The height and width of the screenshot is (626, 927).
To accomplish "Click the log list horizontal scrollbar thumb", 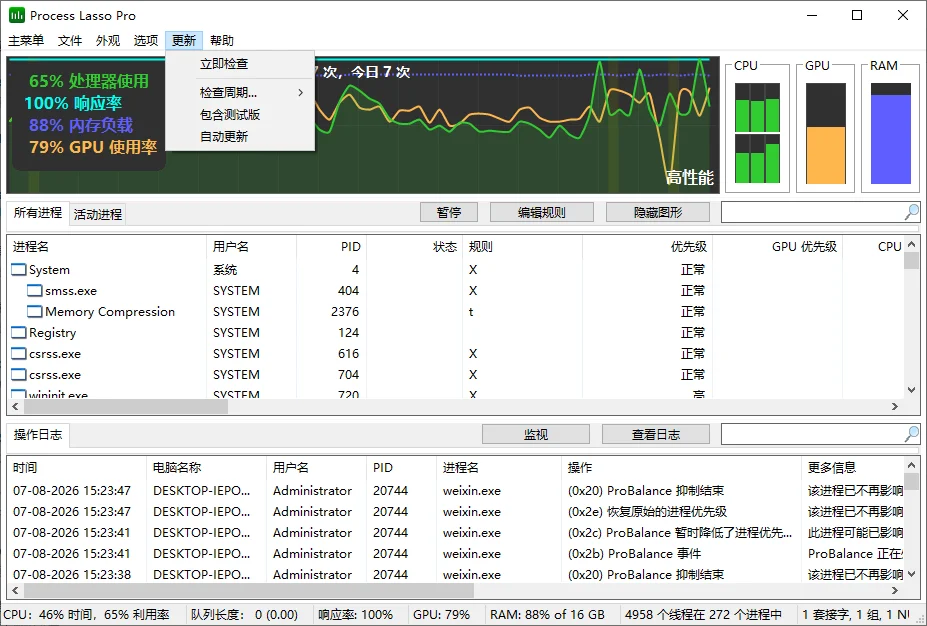I will [x=248, y=590].
